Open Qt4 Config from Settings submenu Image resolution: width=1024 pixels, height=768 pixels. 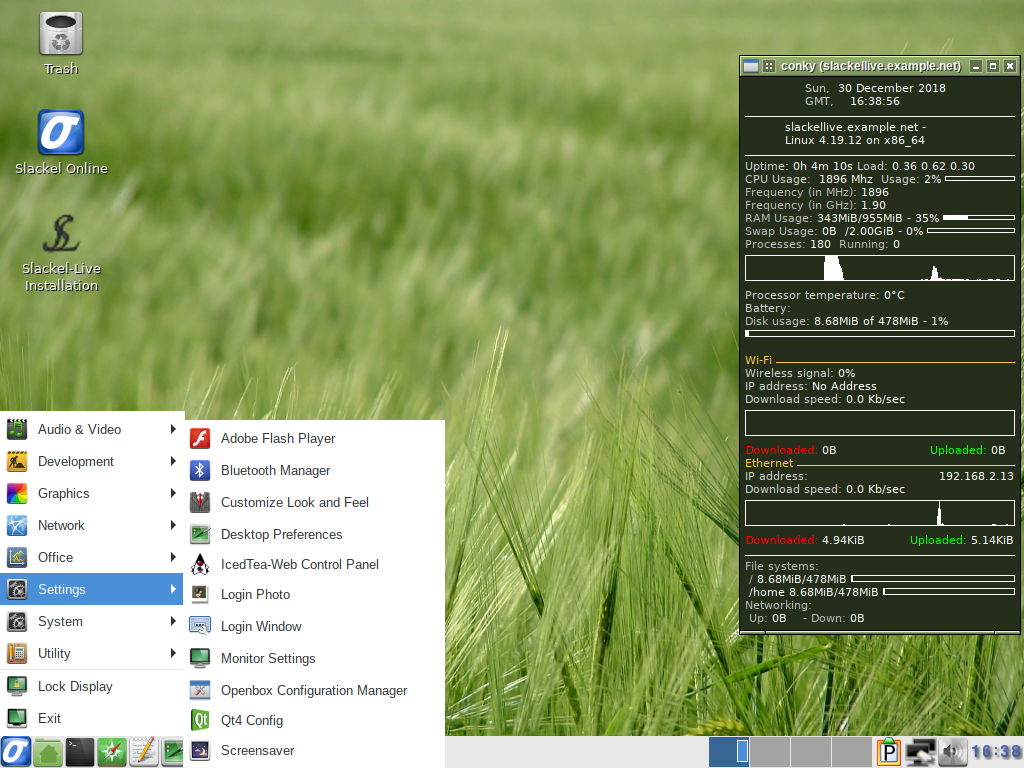point(315,720)
